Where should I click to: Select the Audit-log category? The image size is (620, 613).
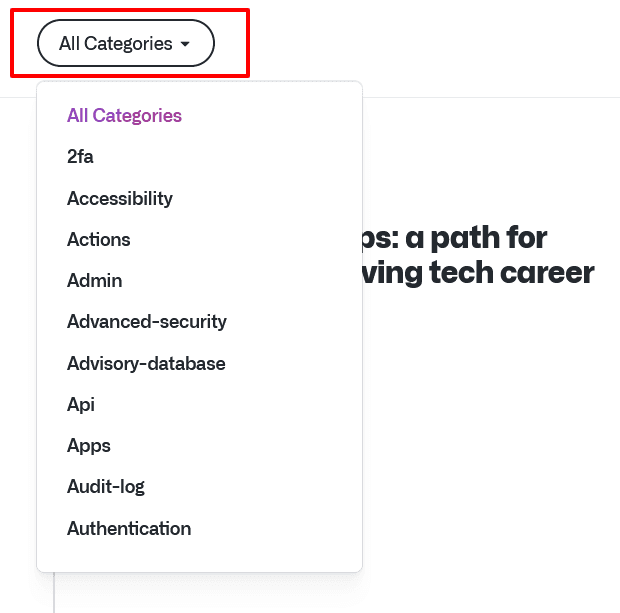click(x=106, y=486)
